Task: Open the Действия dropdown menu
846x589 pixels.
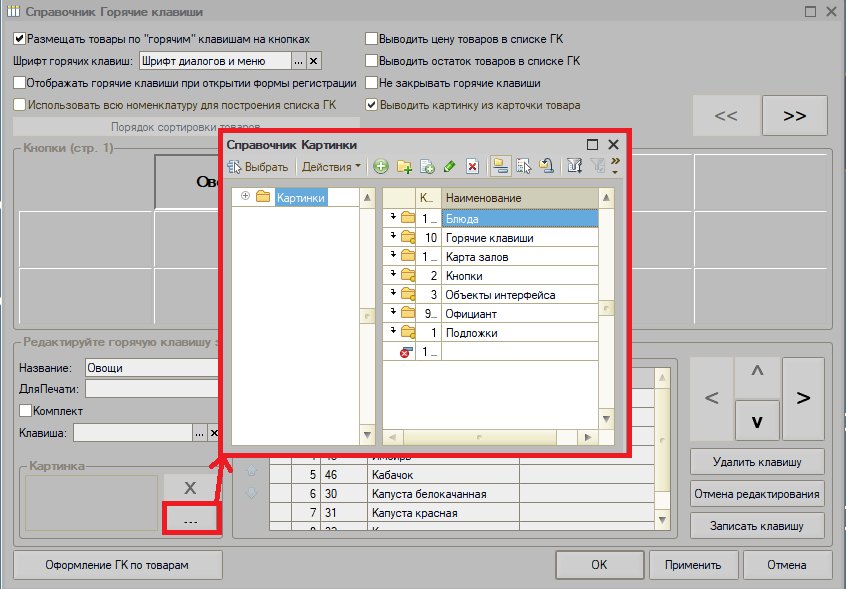Action: 331,167
